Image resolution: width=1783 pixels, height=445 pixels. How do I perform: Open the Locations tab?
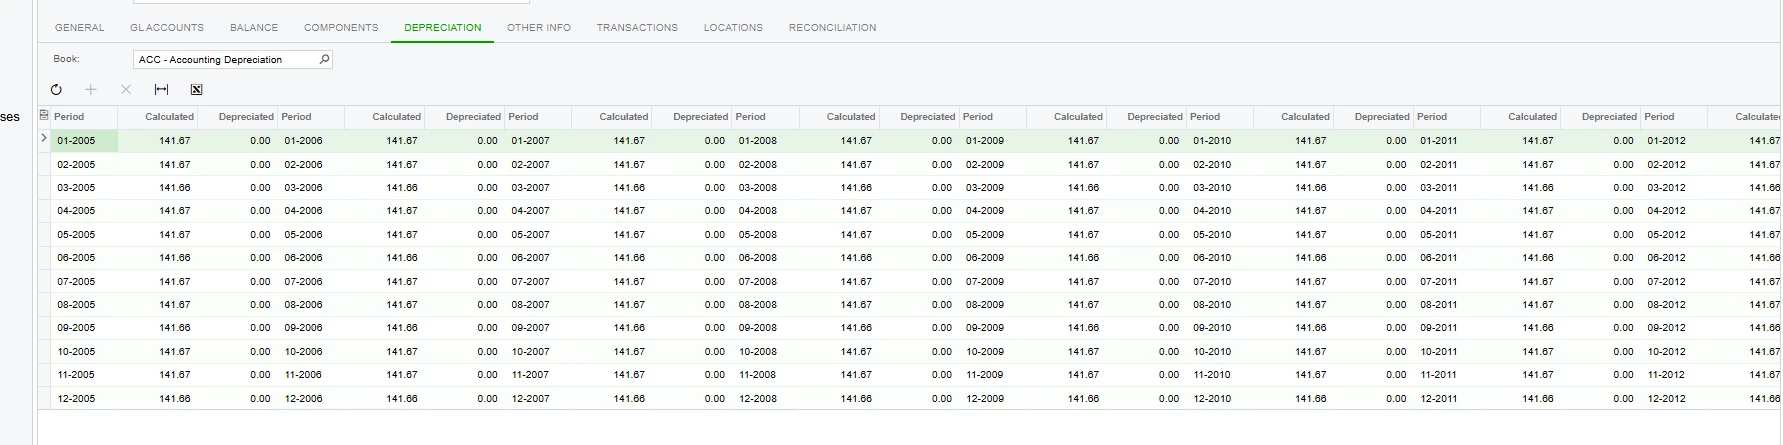coord(733,28)
